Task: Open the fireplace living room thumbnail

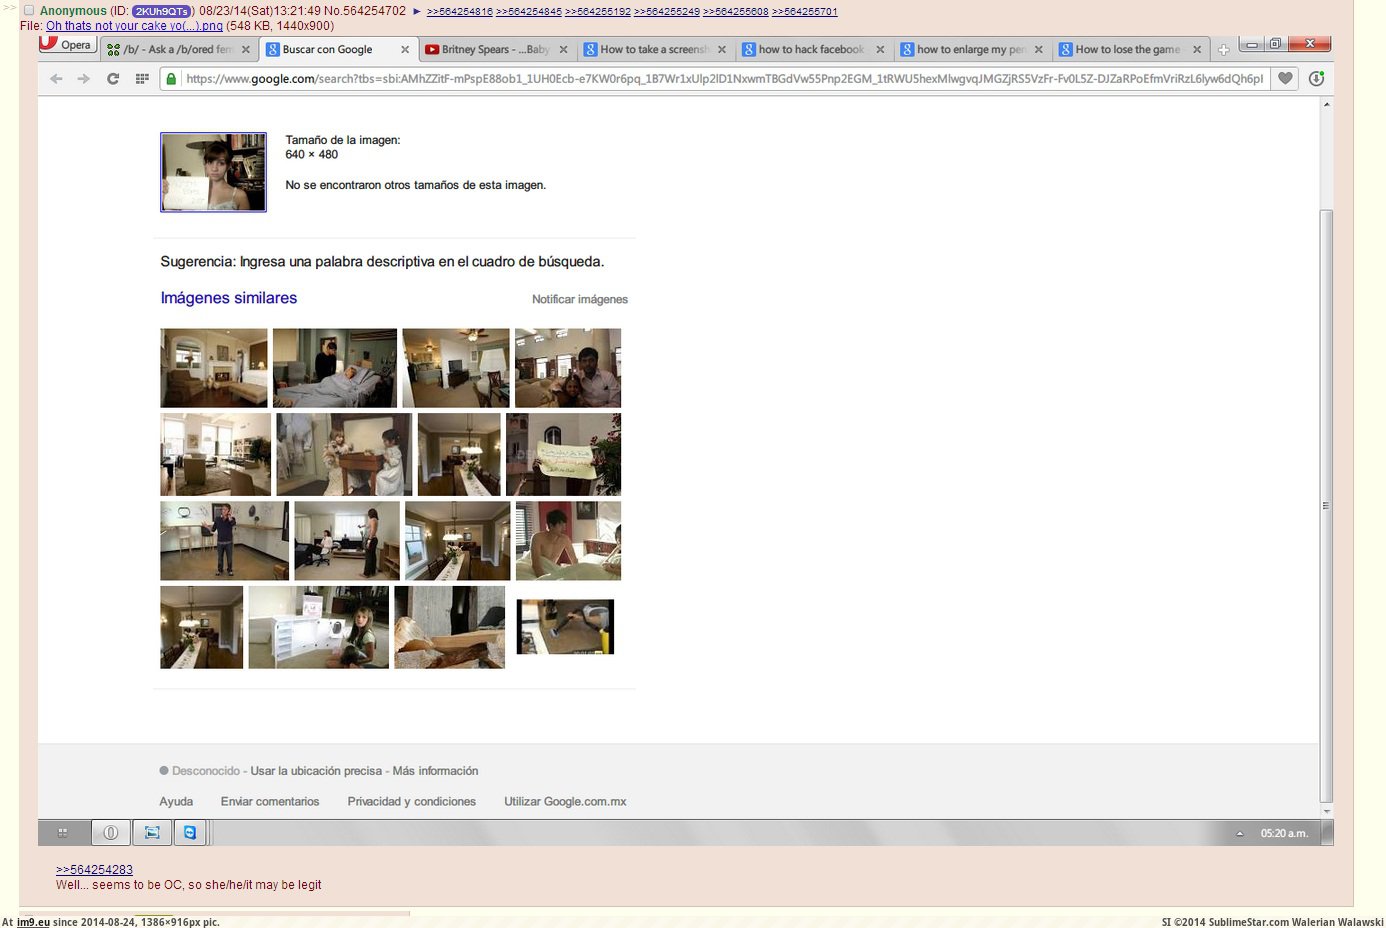Action: click(x=214, y=368)
